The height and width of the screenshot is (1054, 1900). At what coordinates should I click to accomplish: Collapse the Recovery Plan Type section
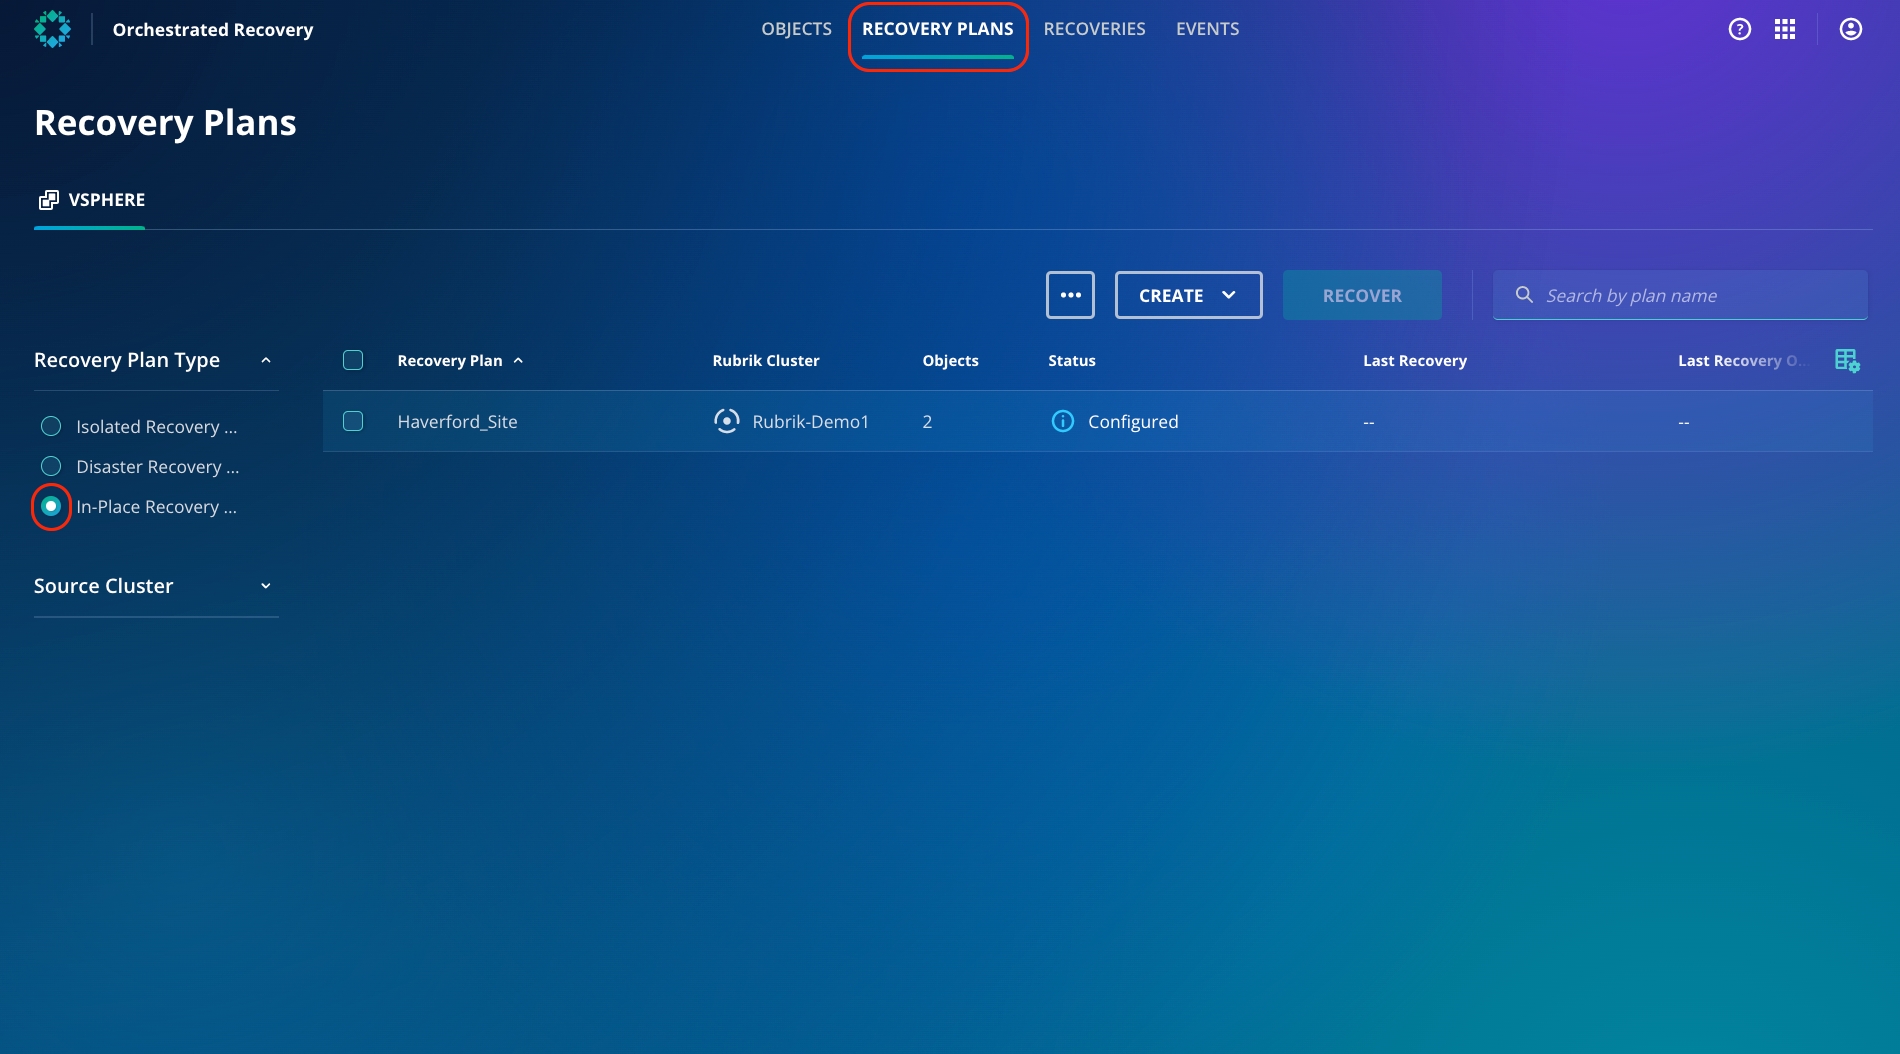[265, 360]
